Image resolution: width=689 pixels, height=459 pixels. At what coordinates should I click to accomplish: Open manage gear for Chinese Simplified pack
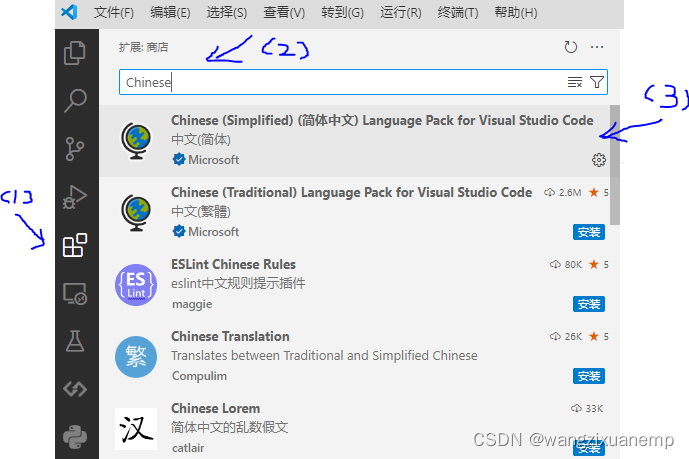(x=598, y=160)
